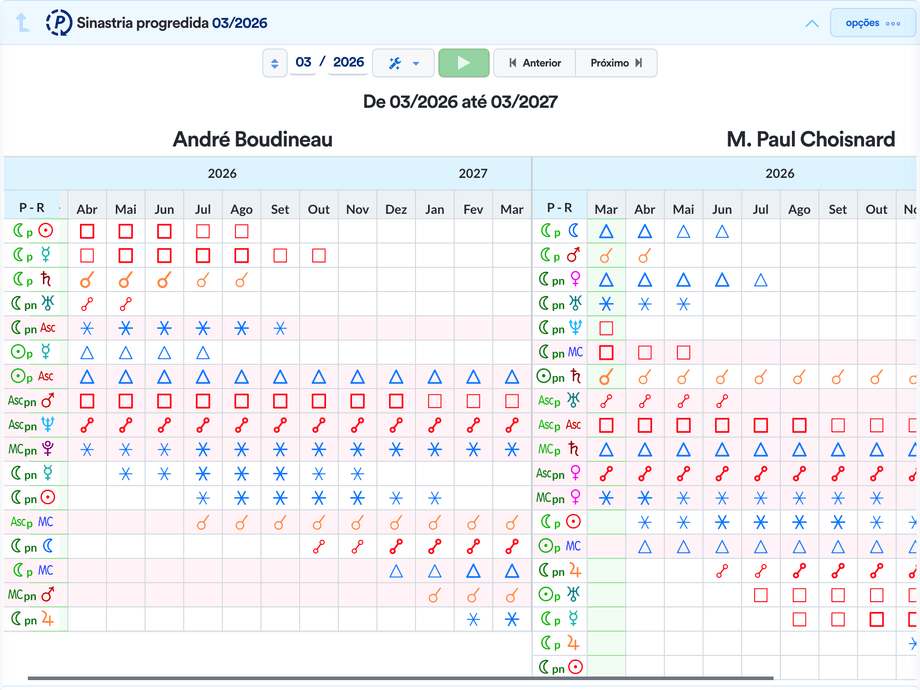Click the green play button
The height and width of the screenshot is (690, 920).
click(x=464, y=63)
